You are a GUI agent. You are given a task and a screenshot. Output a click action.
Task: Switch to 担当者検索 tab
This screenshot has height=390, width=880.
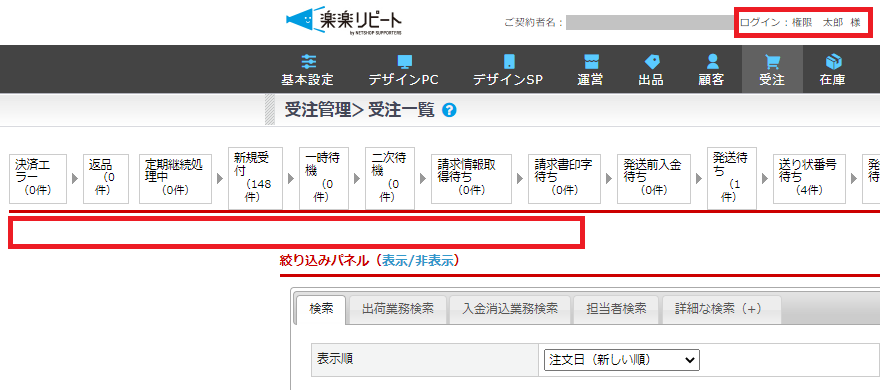coord(616,309)
